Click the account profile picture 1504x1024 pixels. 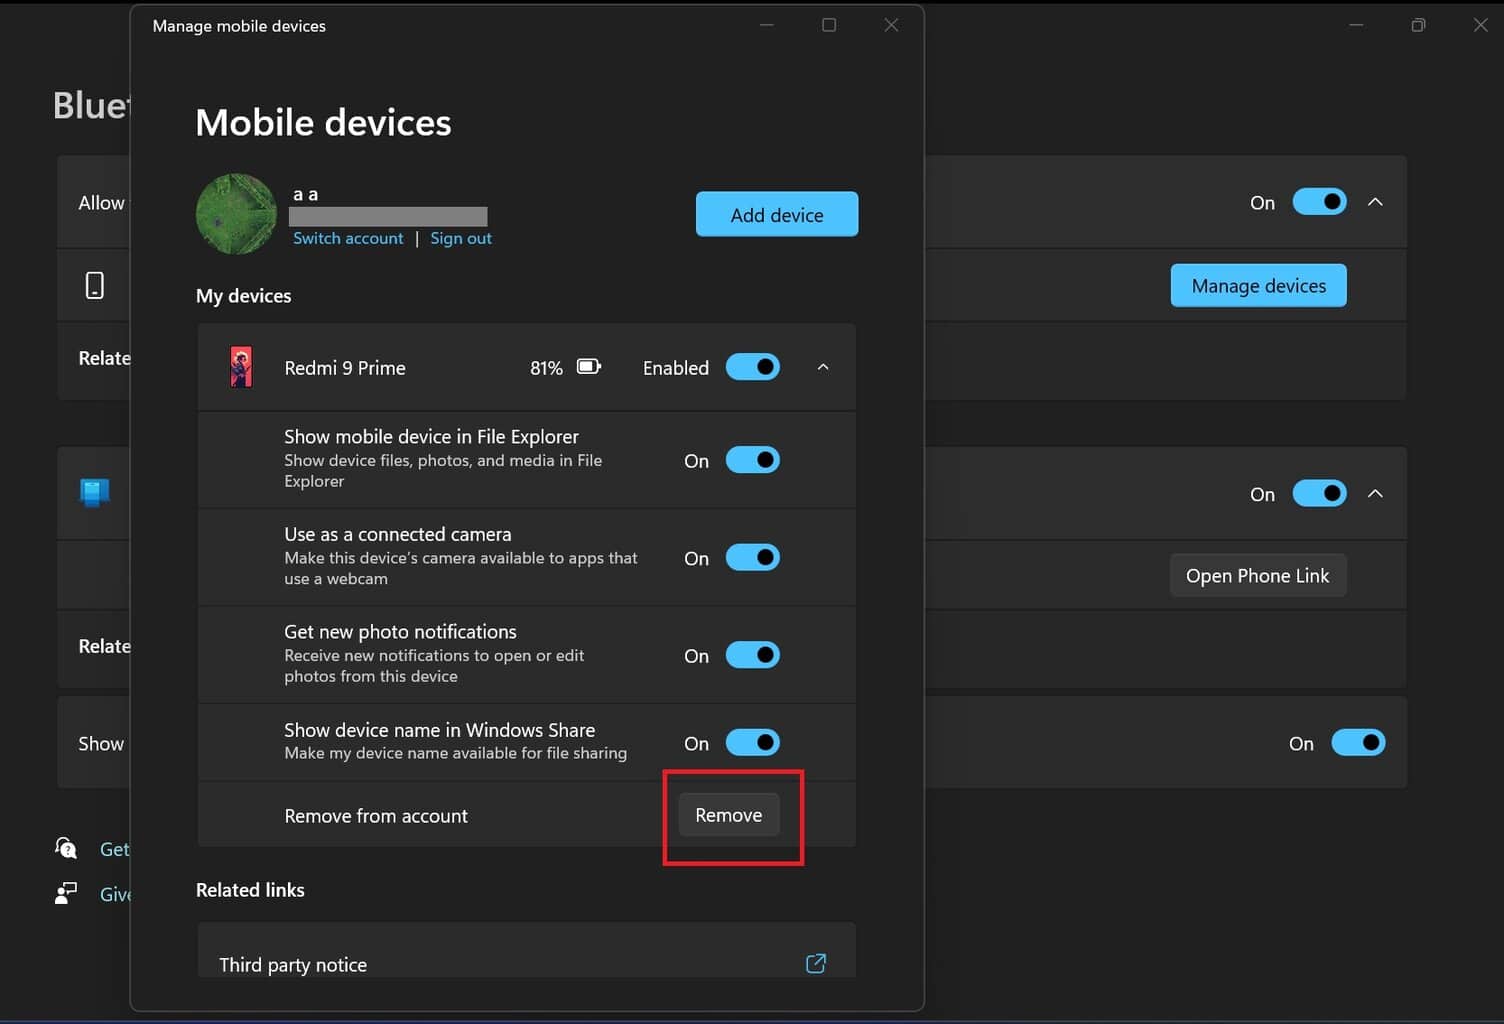click(236, 214)
